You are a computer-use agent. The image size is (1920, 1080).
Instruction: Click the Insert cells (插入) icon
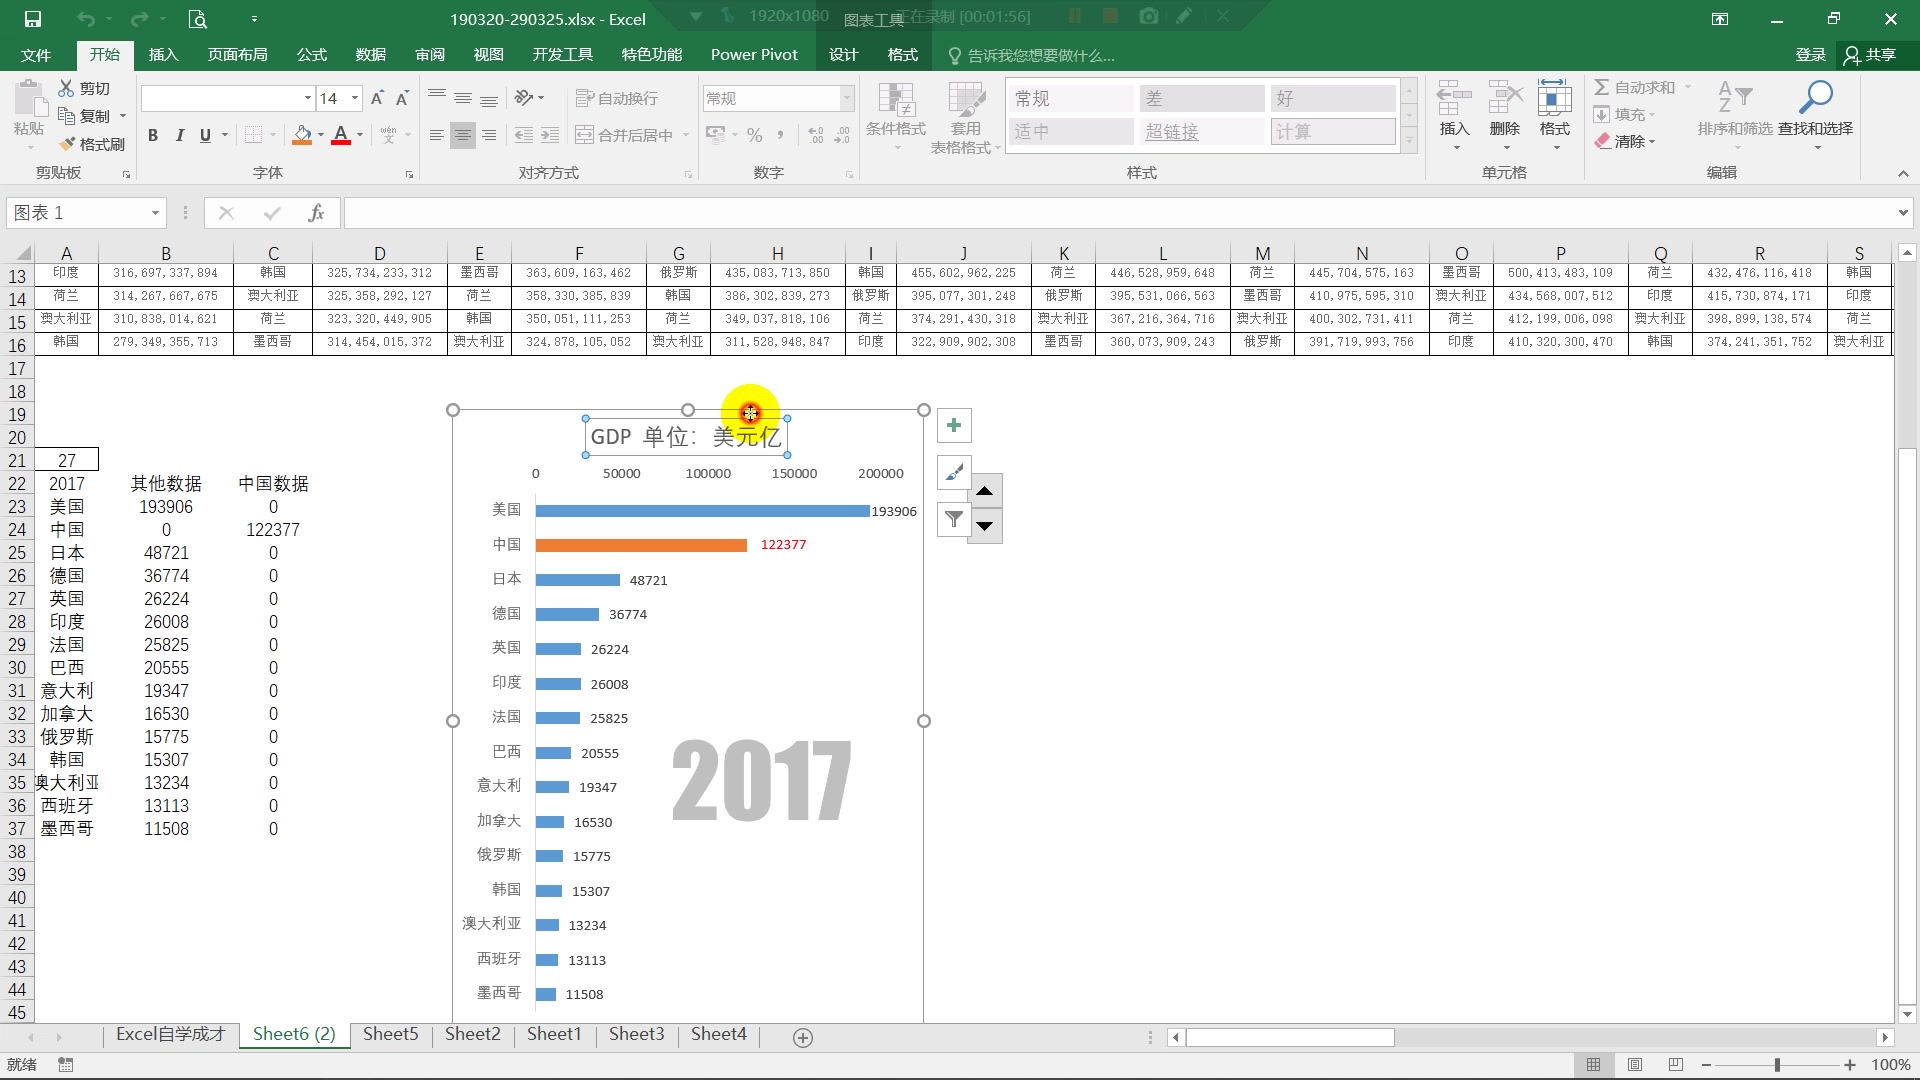tap(1454, 100)
